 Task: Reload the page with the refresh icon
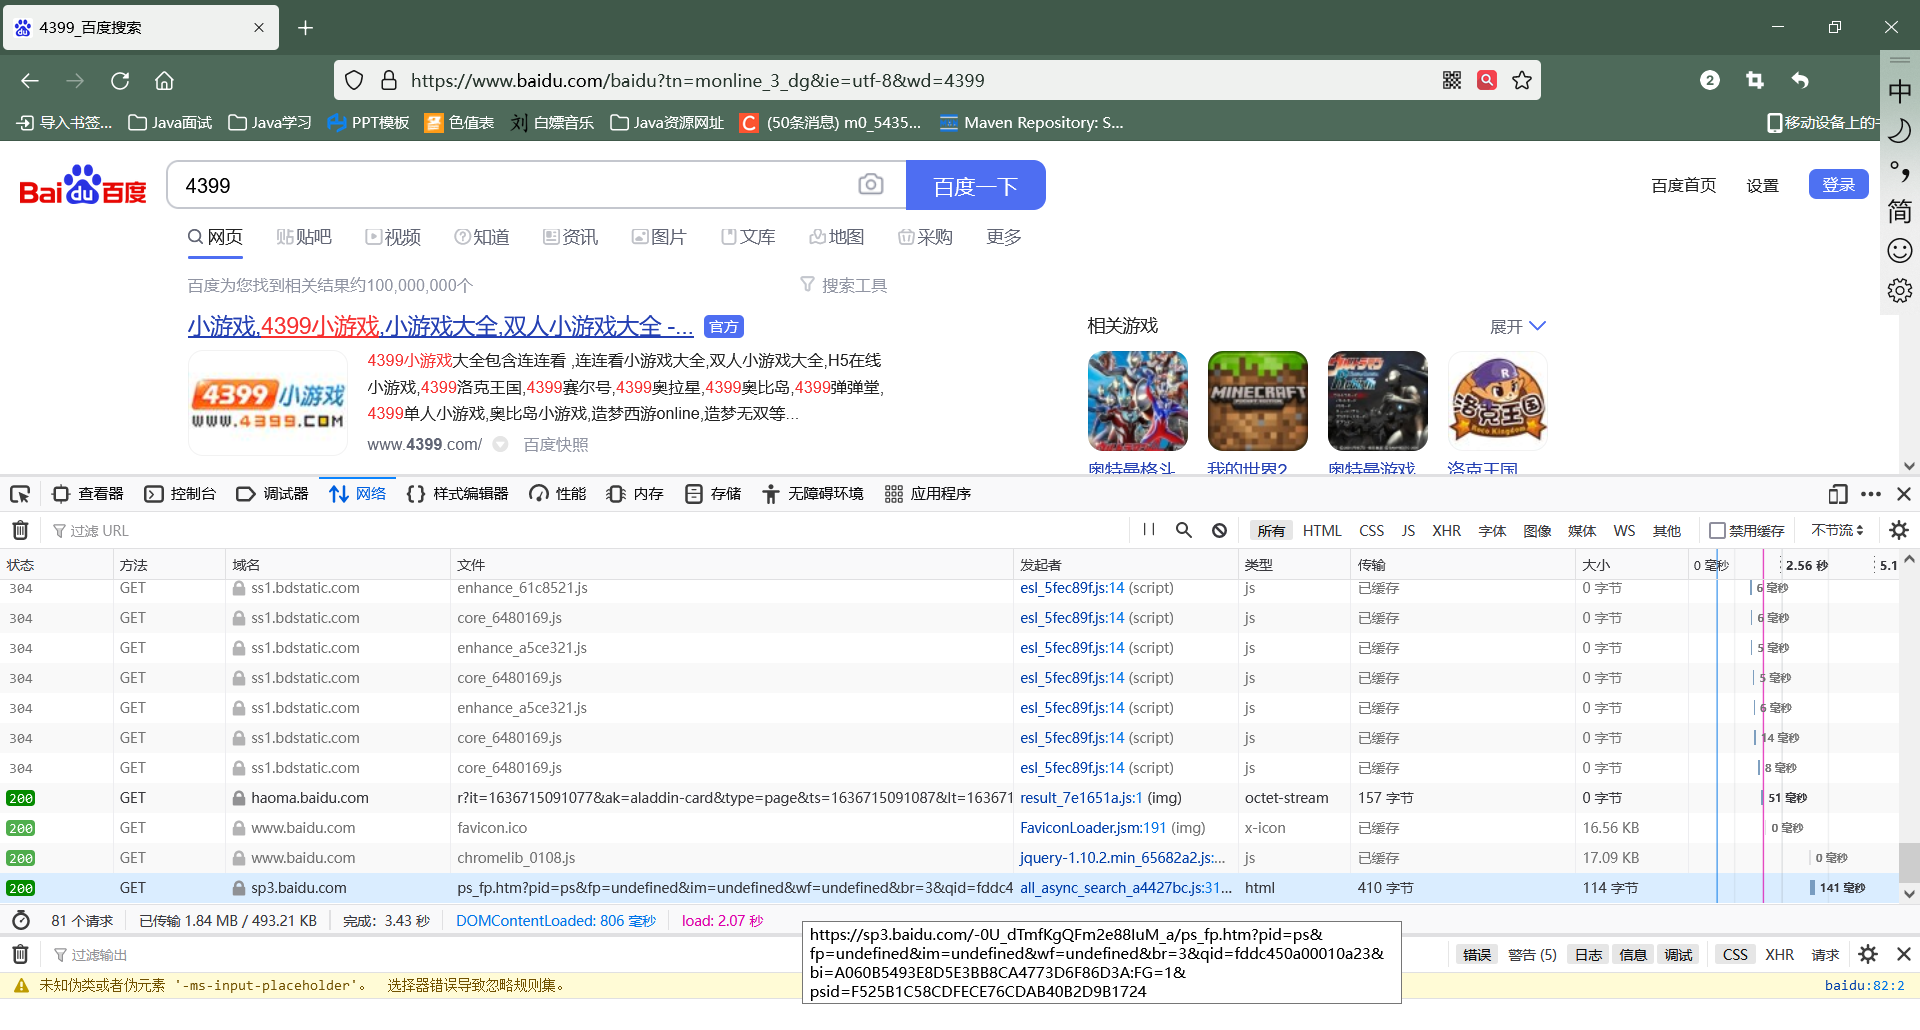point(120,81)
